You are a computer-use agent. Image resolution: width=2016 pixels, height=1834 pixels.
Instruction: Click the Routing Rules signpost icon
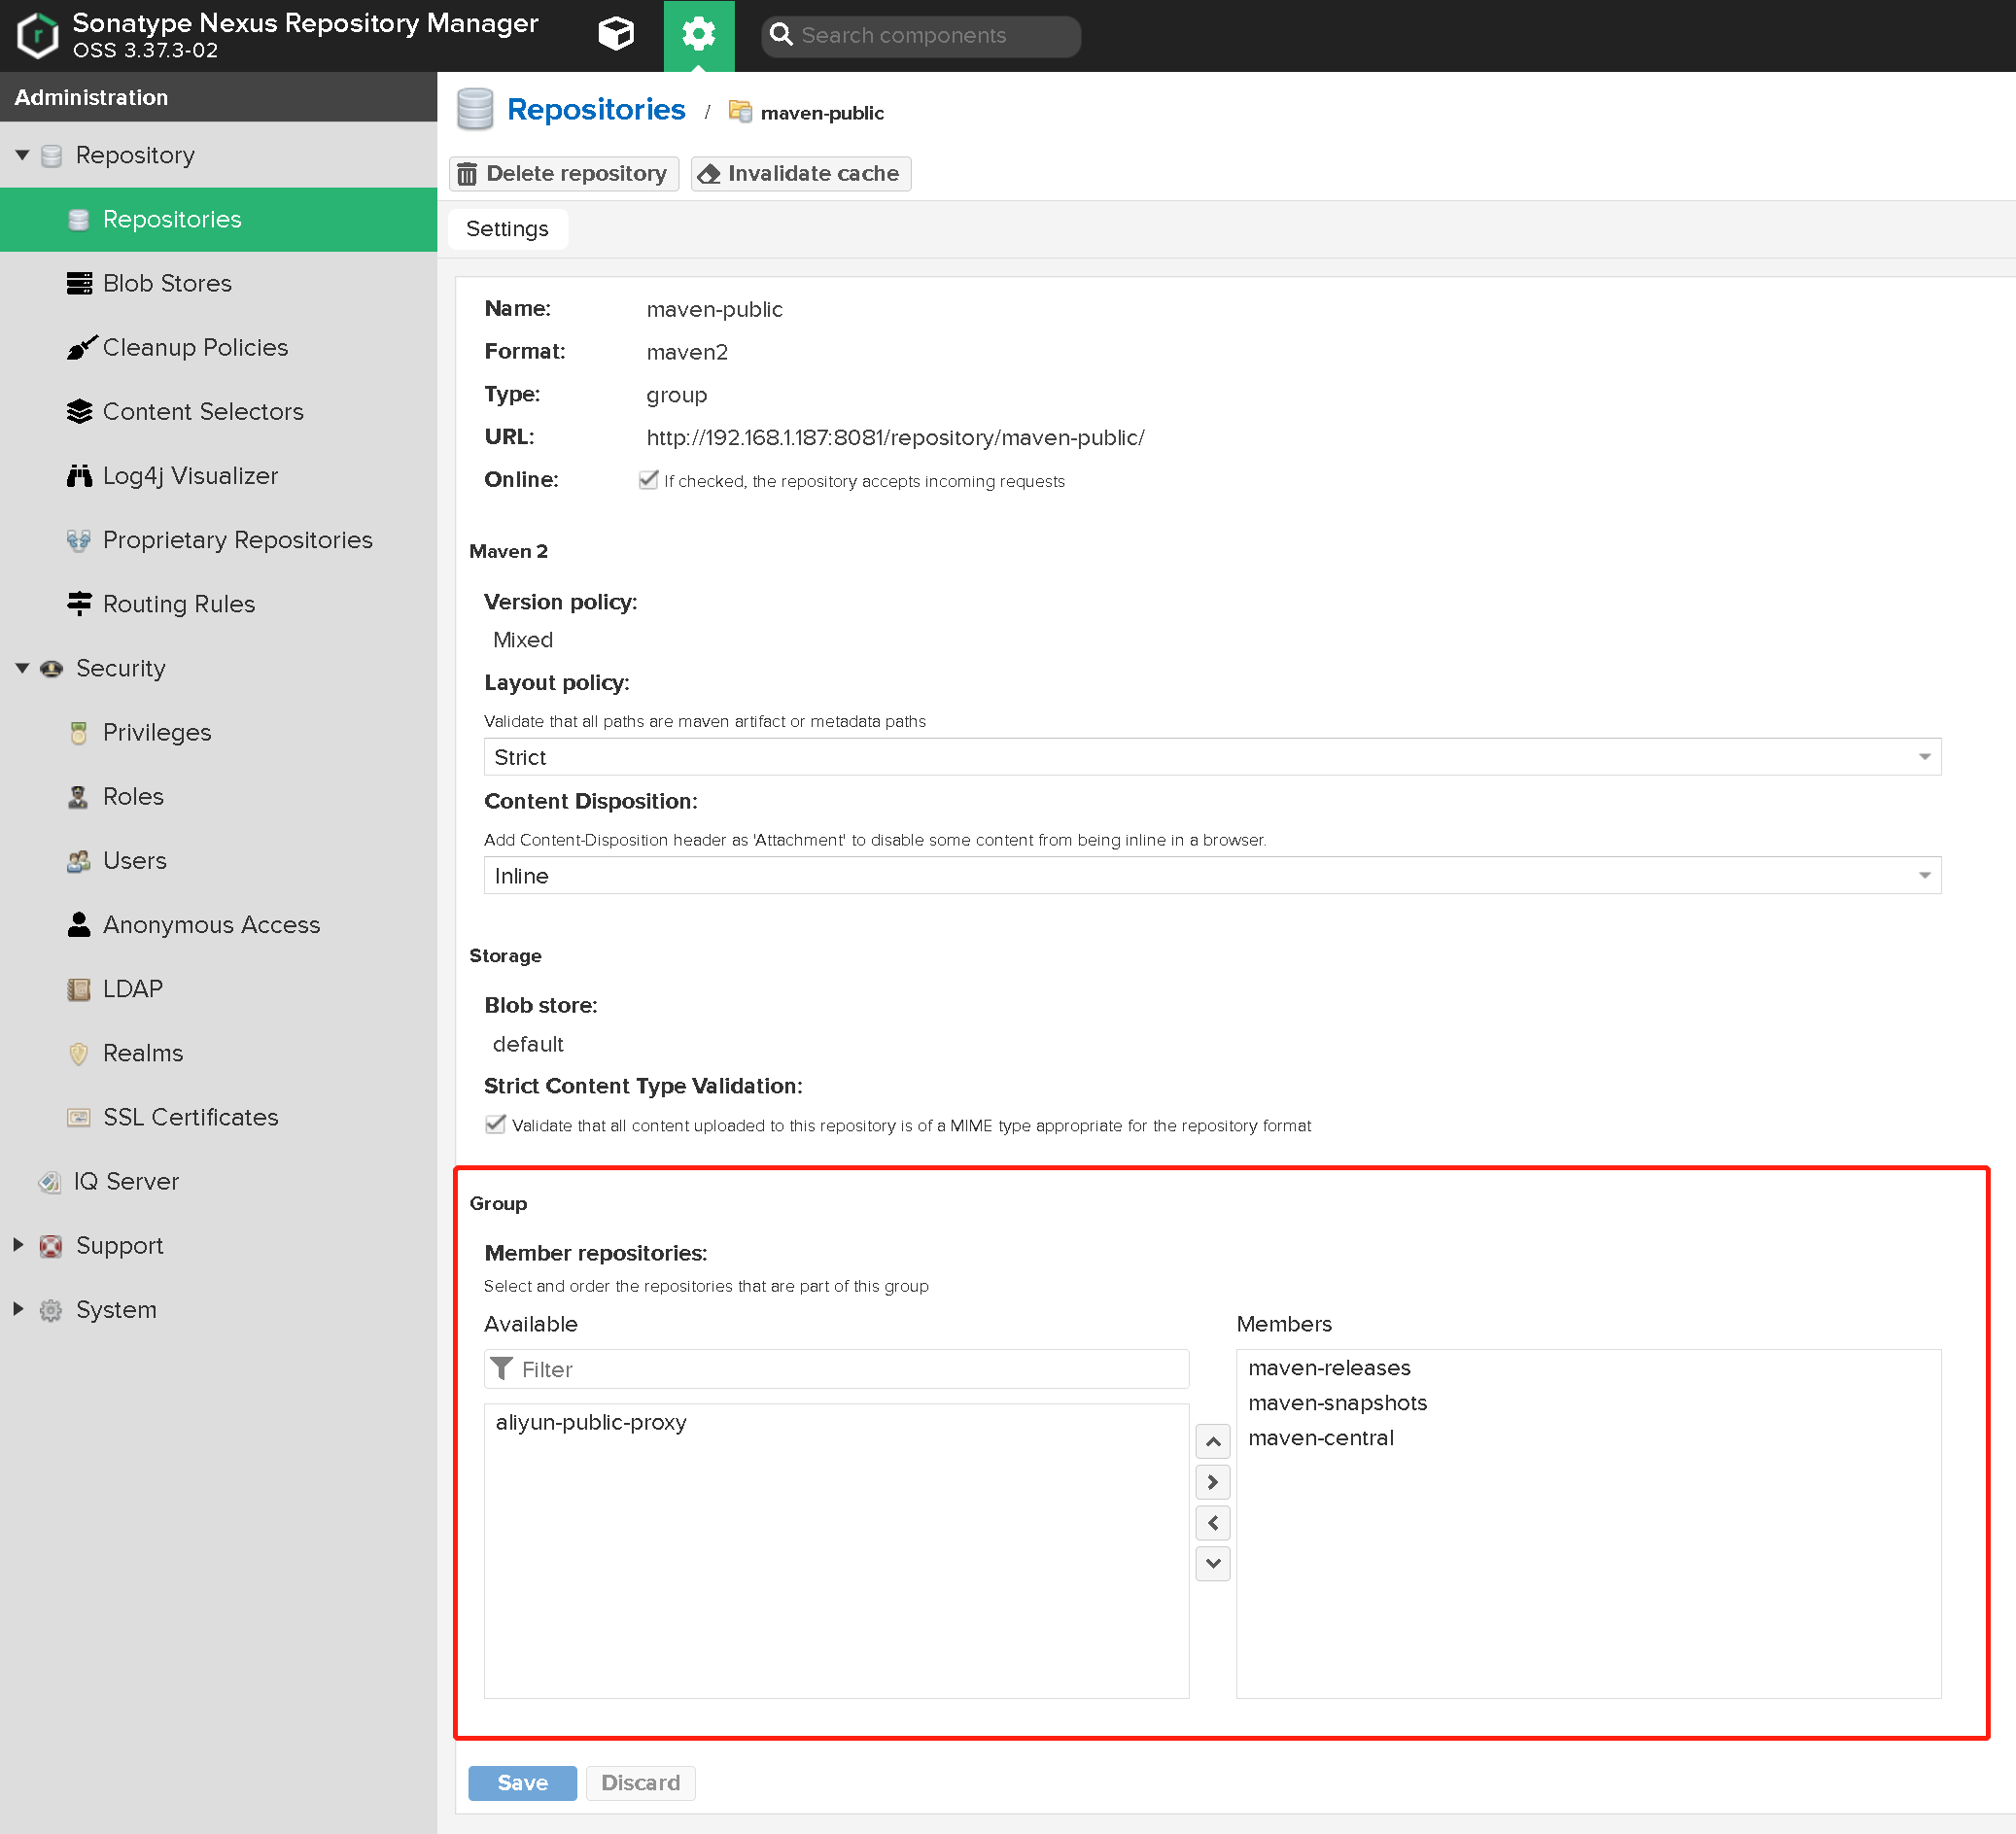pyautogui.click(x=79, y=604)
